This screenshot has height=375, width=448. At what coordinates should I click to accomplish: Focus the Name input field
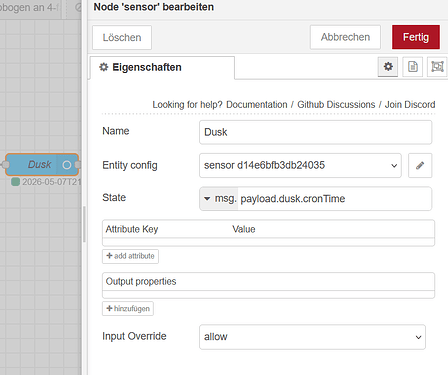[x=315, y=132]
